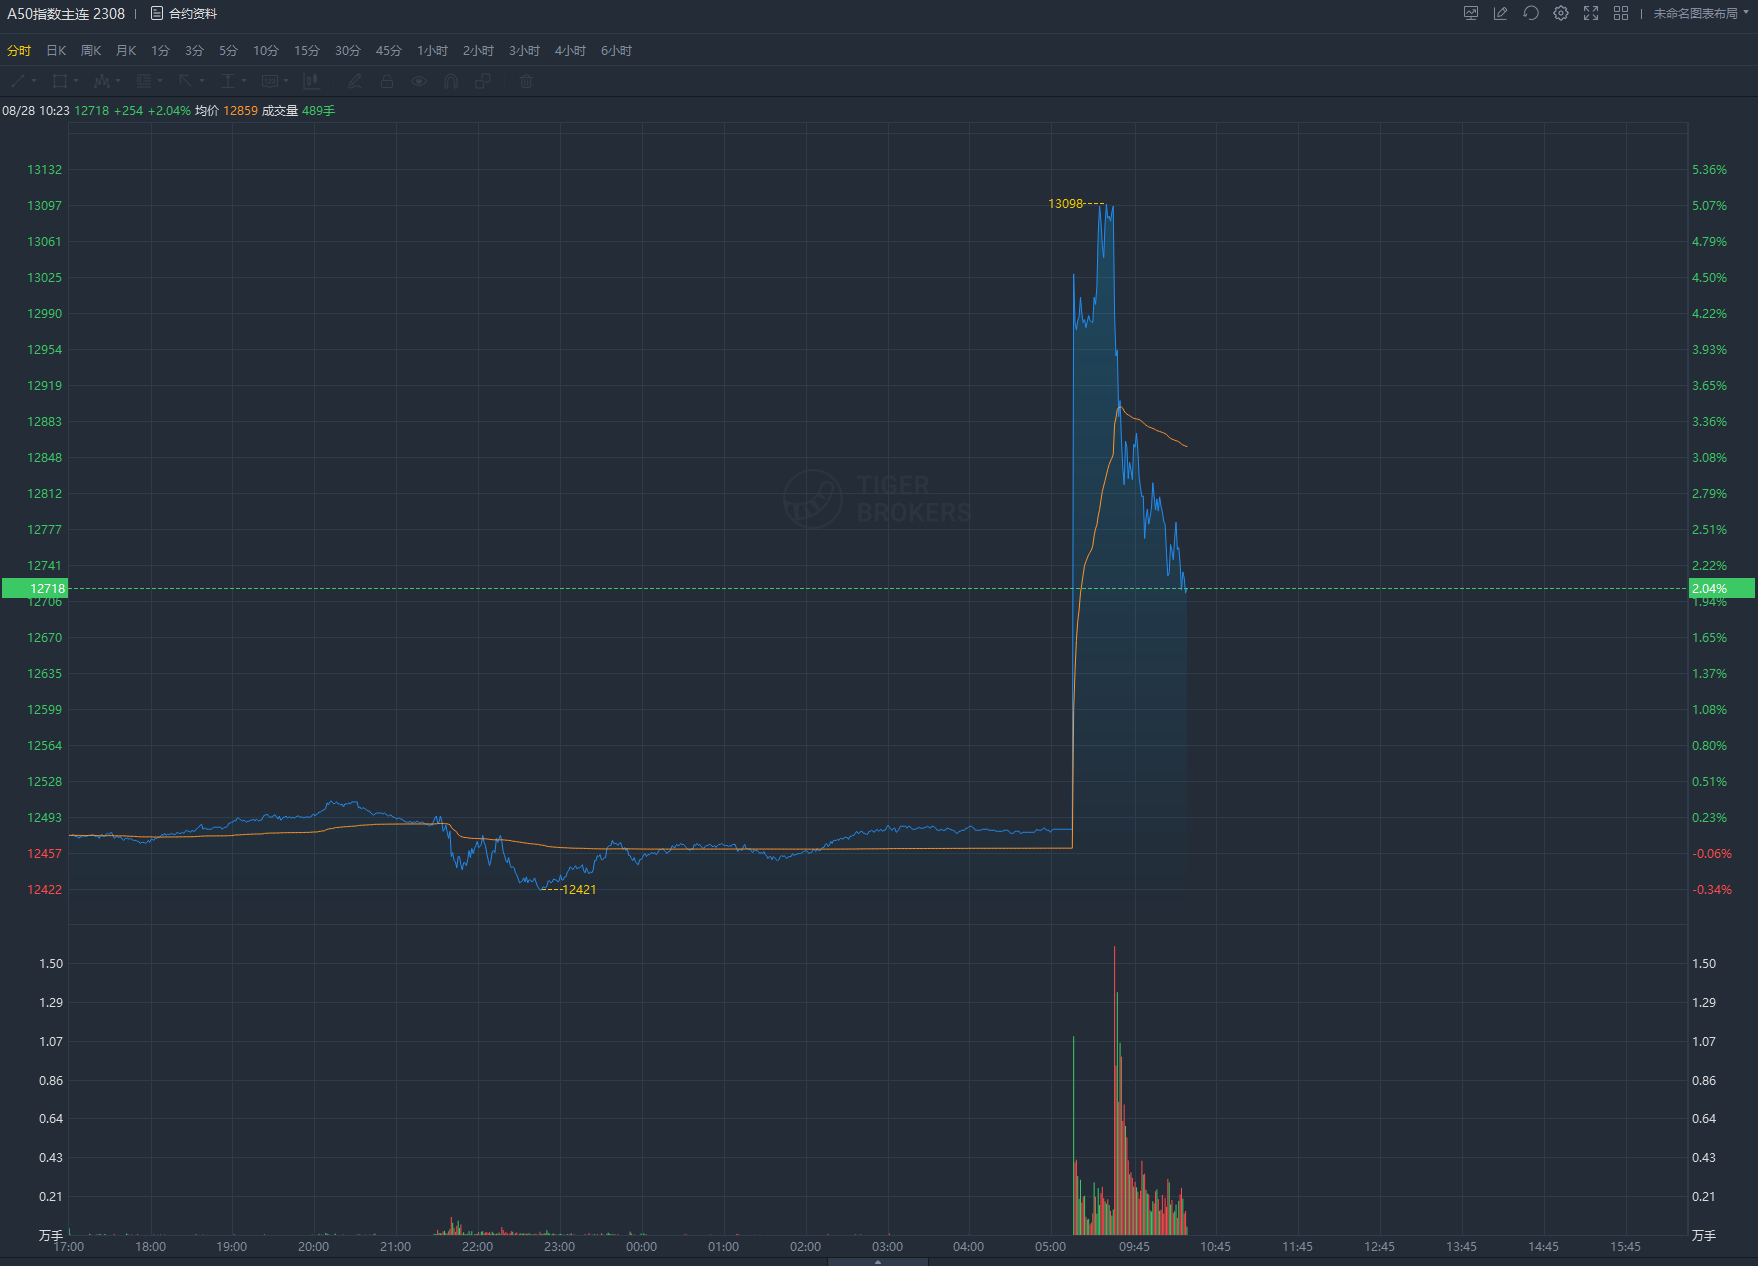Select the trend line drawing tool
The height and width of the screenshot is (1266, 1758).
[x=18, y=81]
